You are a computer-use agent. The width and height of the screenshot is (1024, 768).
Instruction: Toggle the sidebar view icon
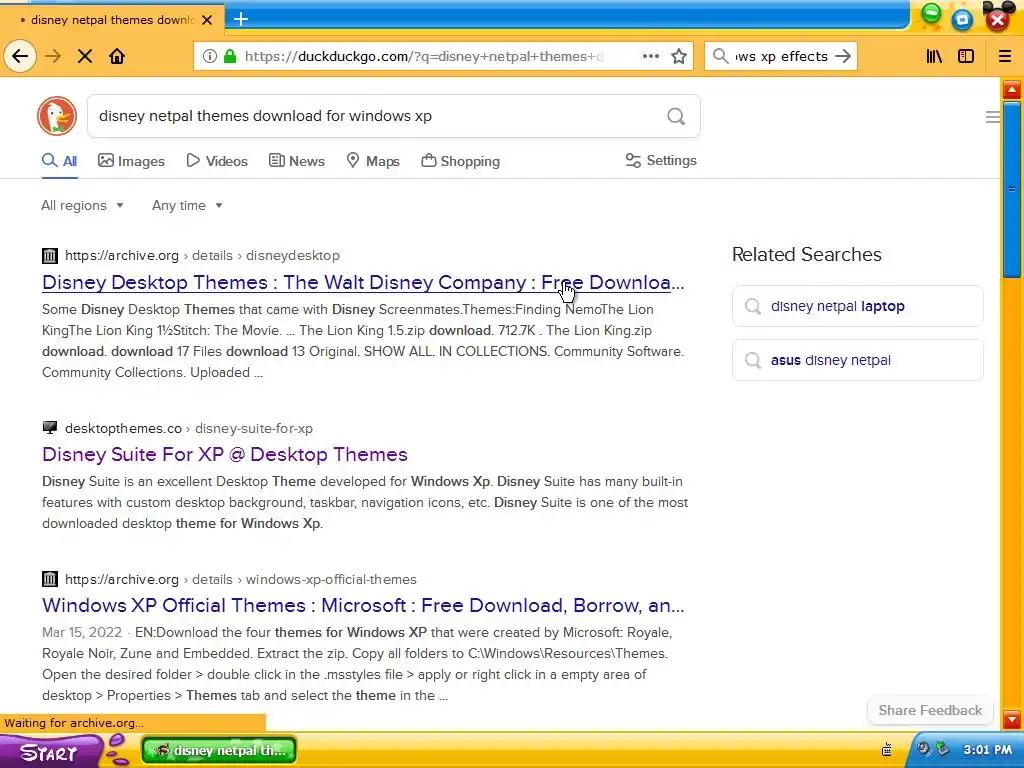coord(966,56)
